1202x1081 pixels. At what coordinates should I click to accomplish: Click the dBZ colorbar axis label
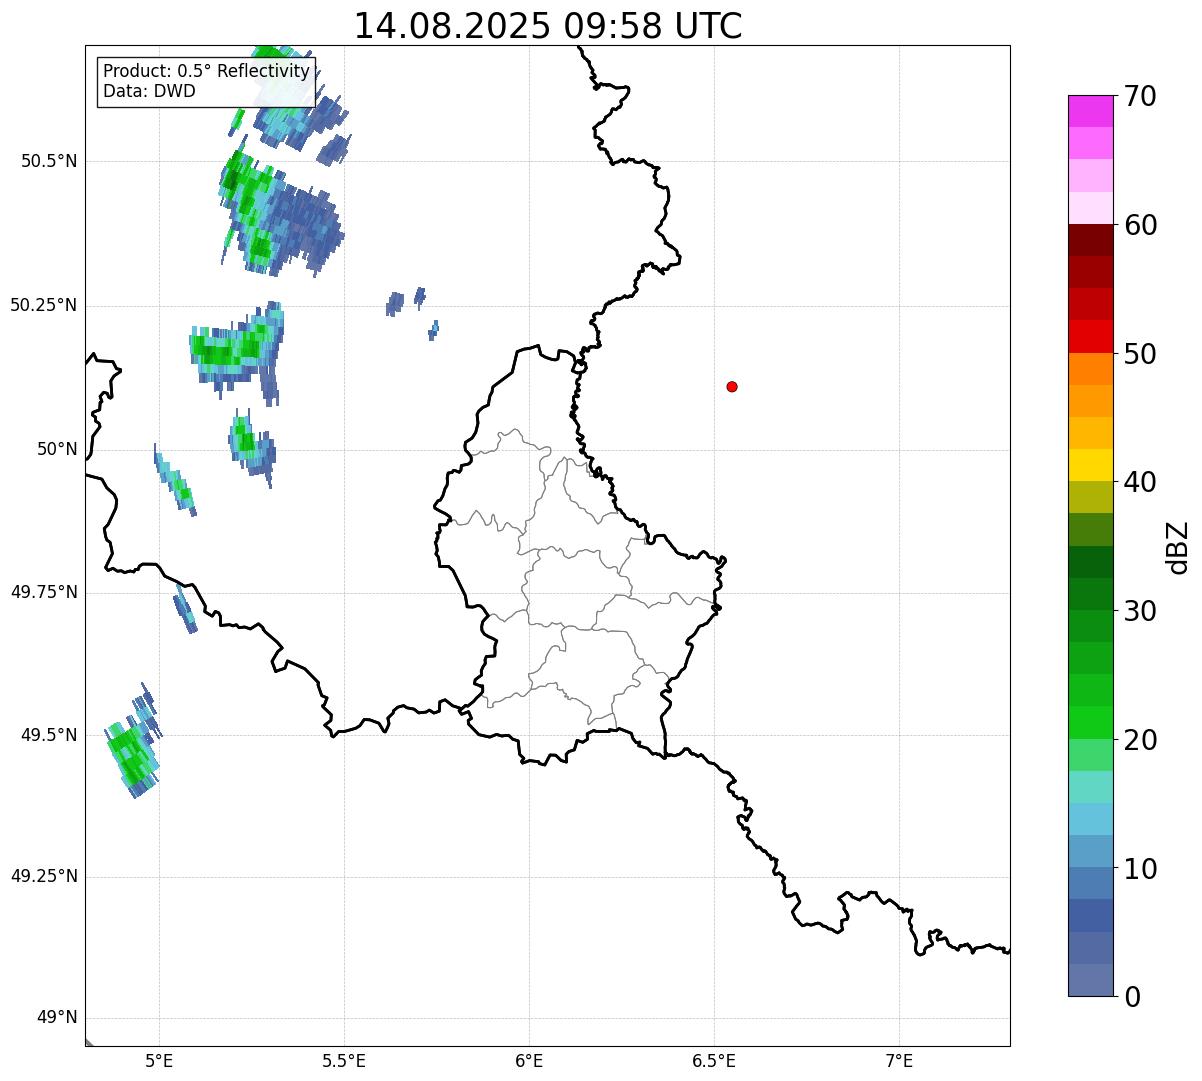[x=1178, y=547]
